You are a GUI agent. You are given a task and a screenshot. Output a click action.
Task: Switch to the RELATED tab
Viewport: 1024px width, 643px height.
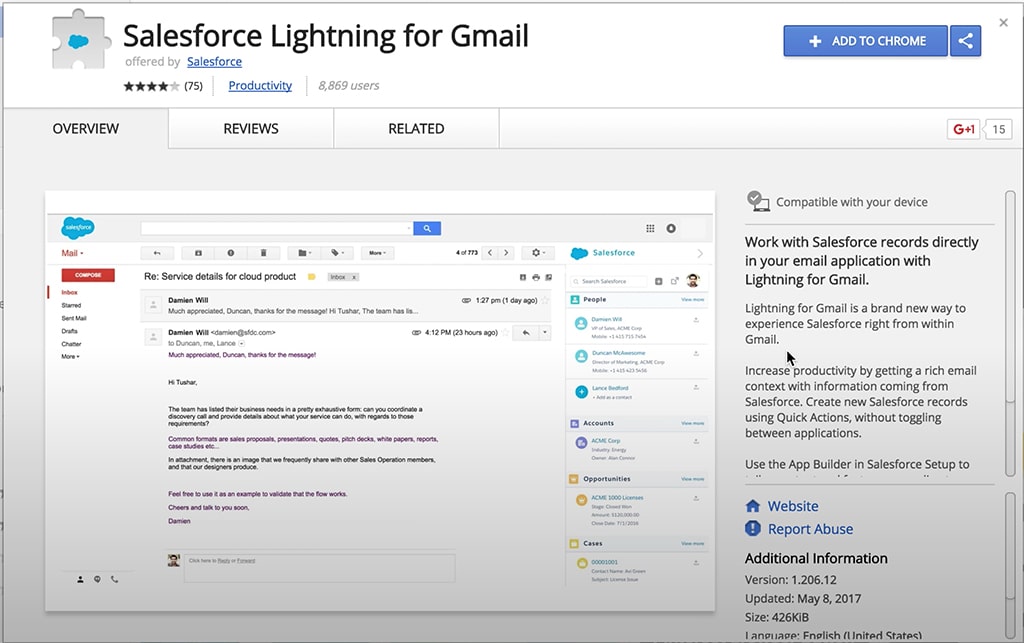click(416, 129)
